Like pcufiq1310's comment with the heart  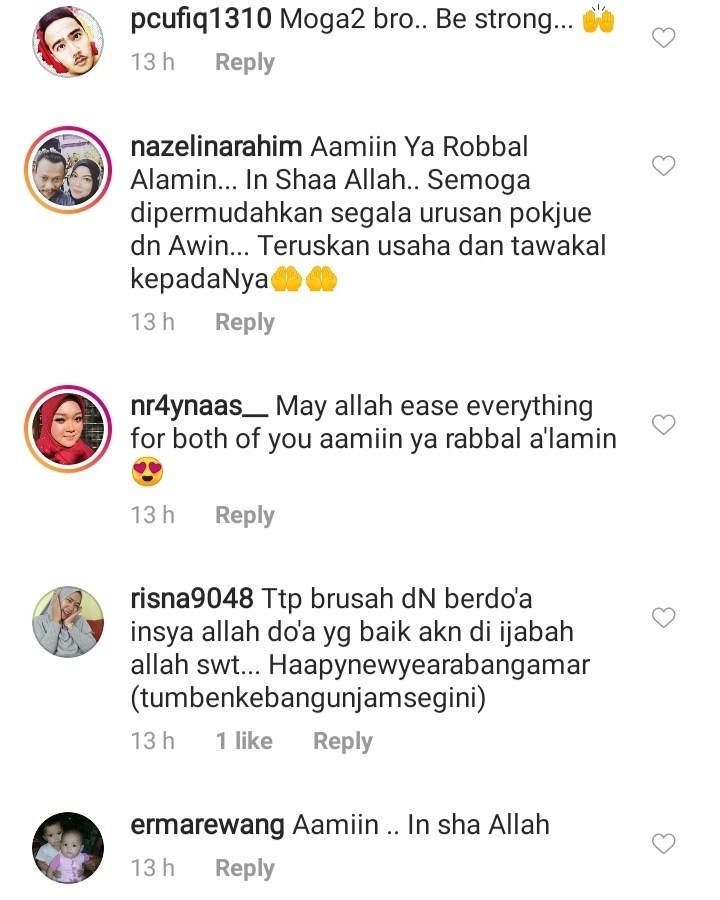click(x=663, y=38)
